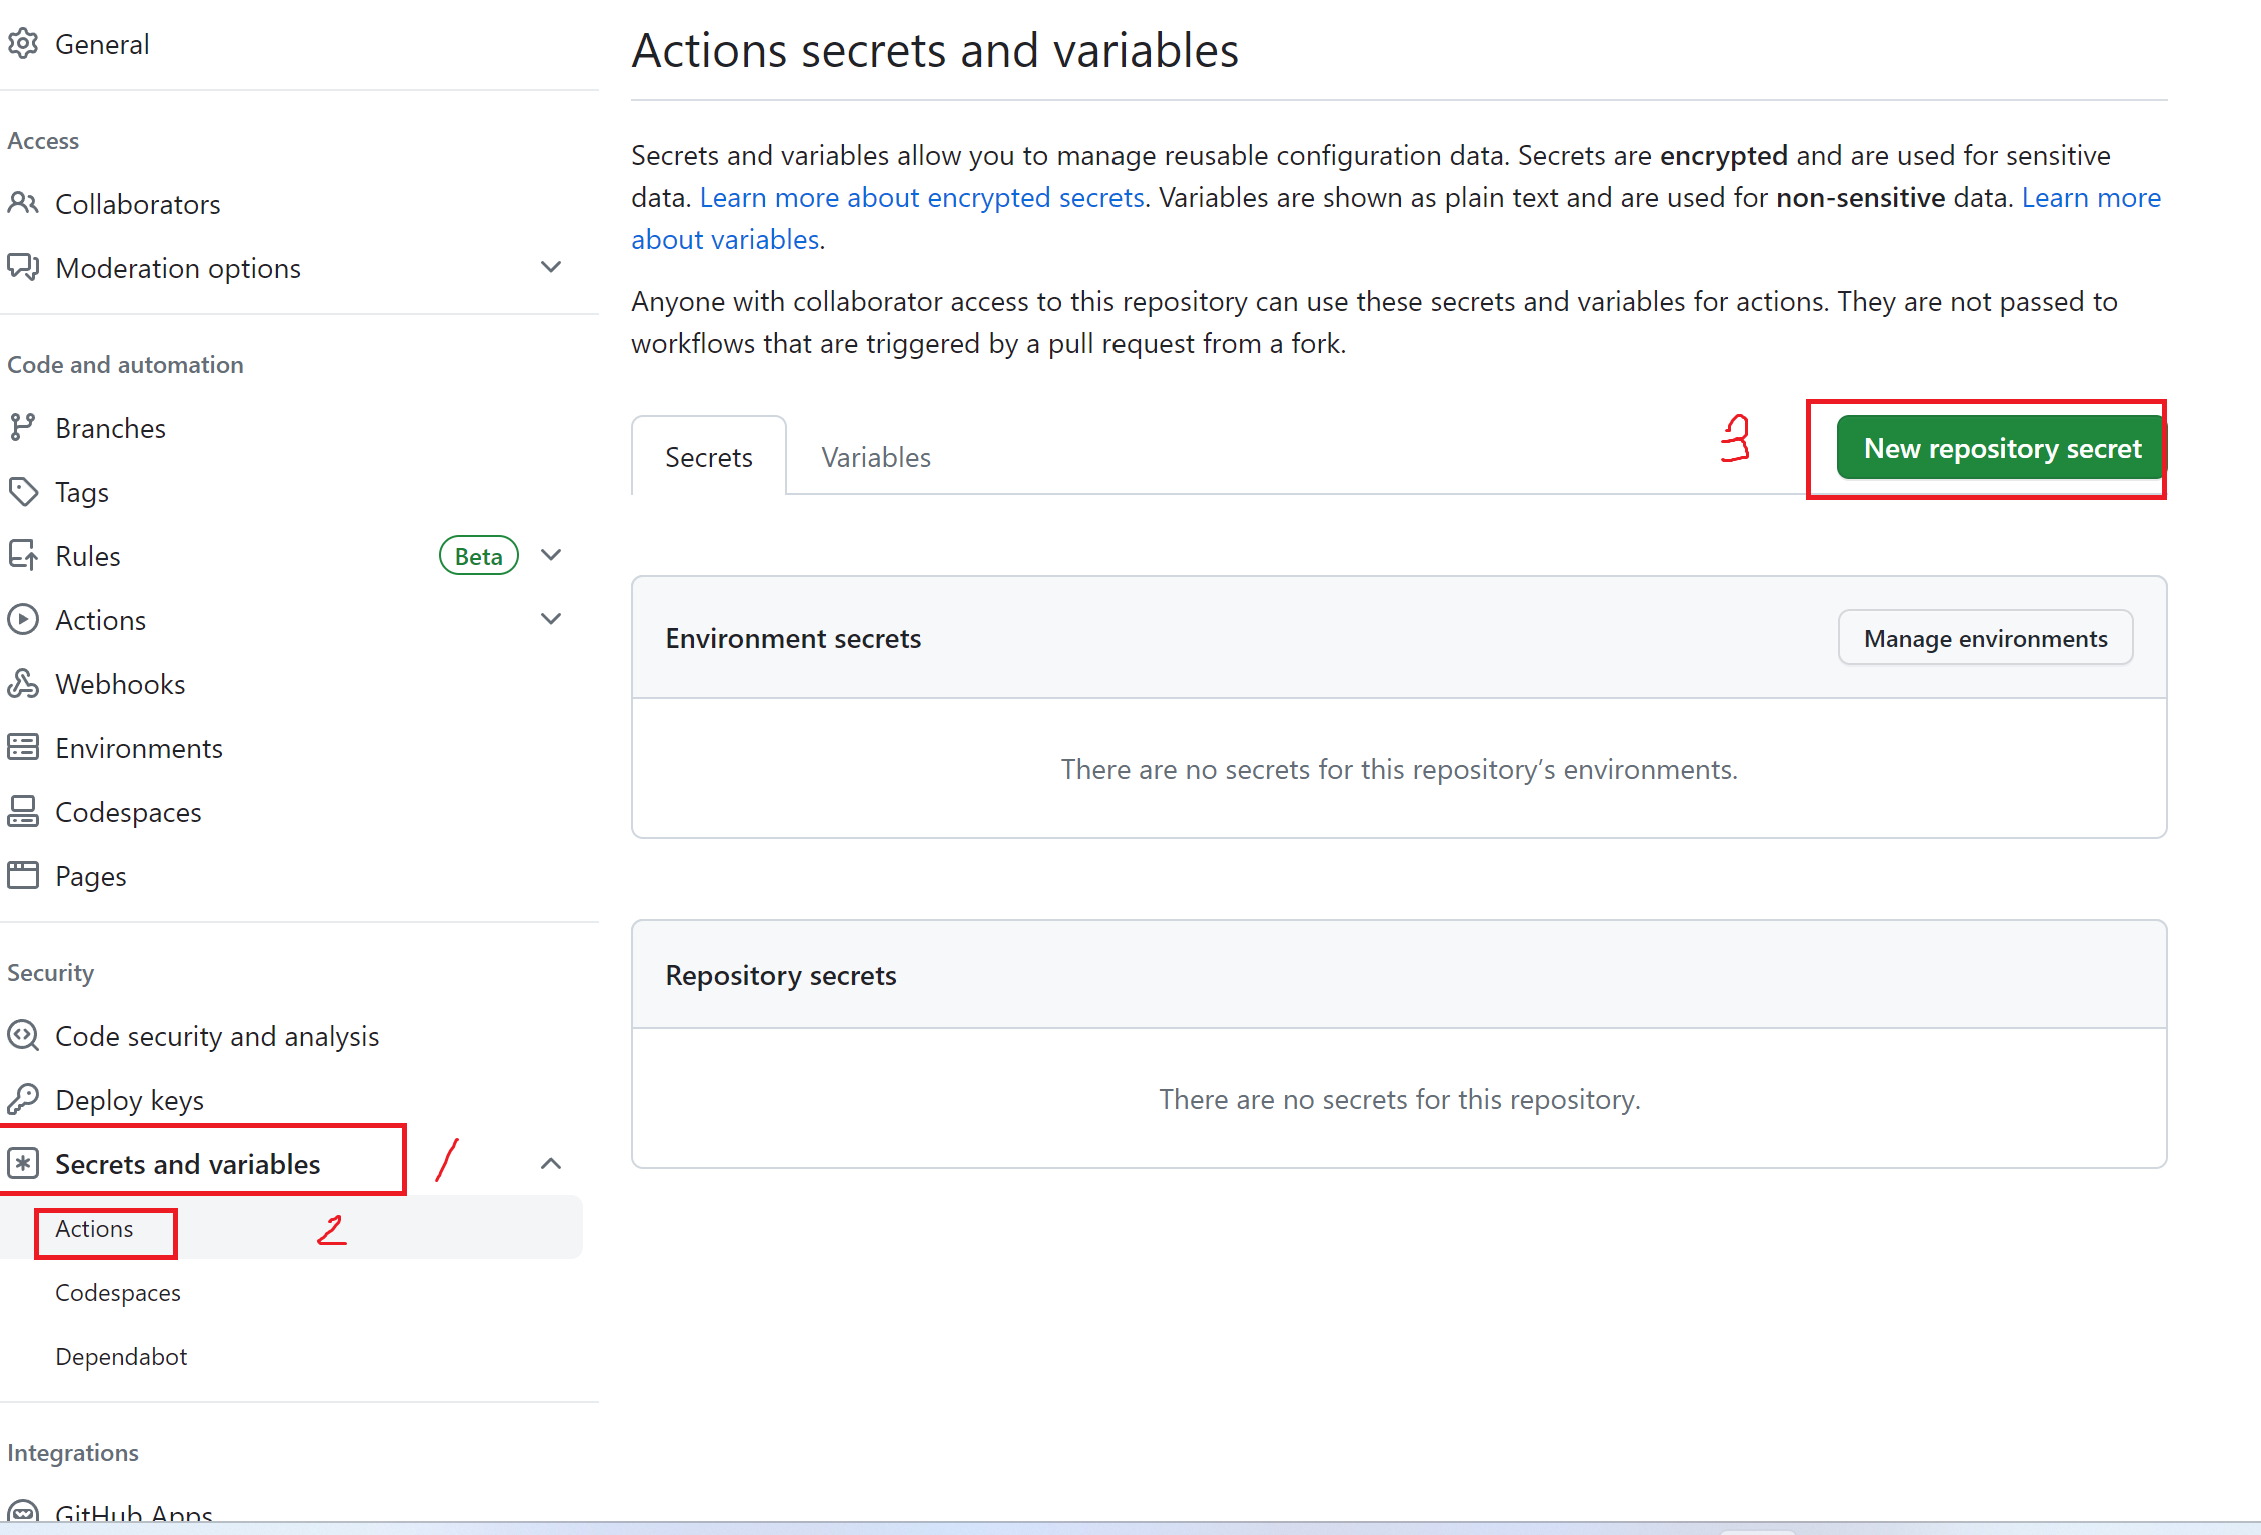Click New repository secret button
The width and height of the screenshot is (2261, 1535).
point(2001,448)
